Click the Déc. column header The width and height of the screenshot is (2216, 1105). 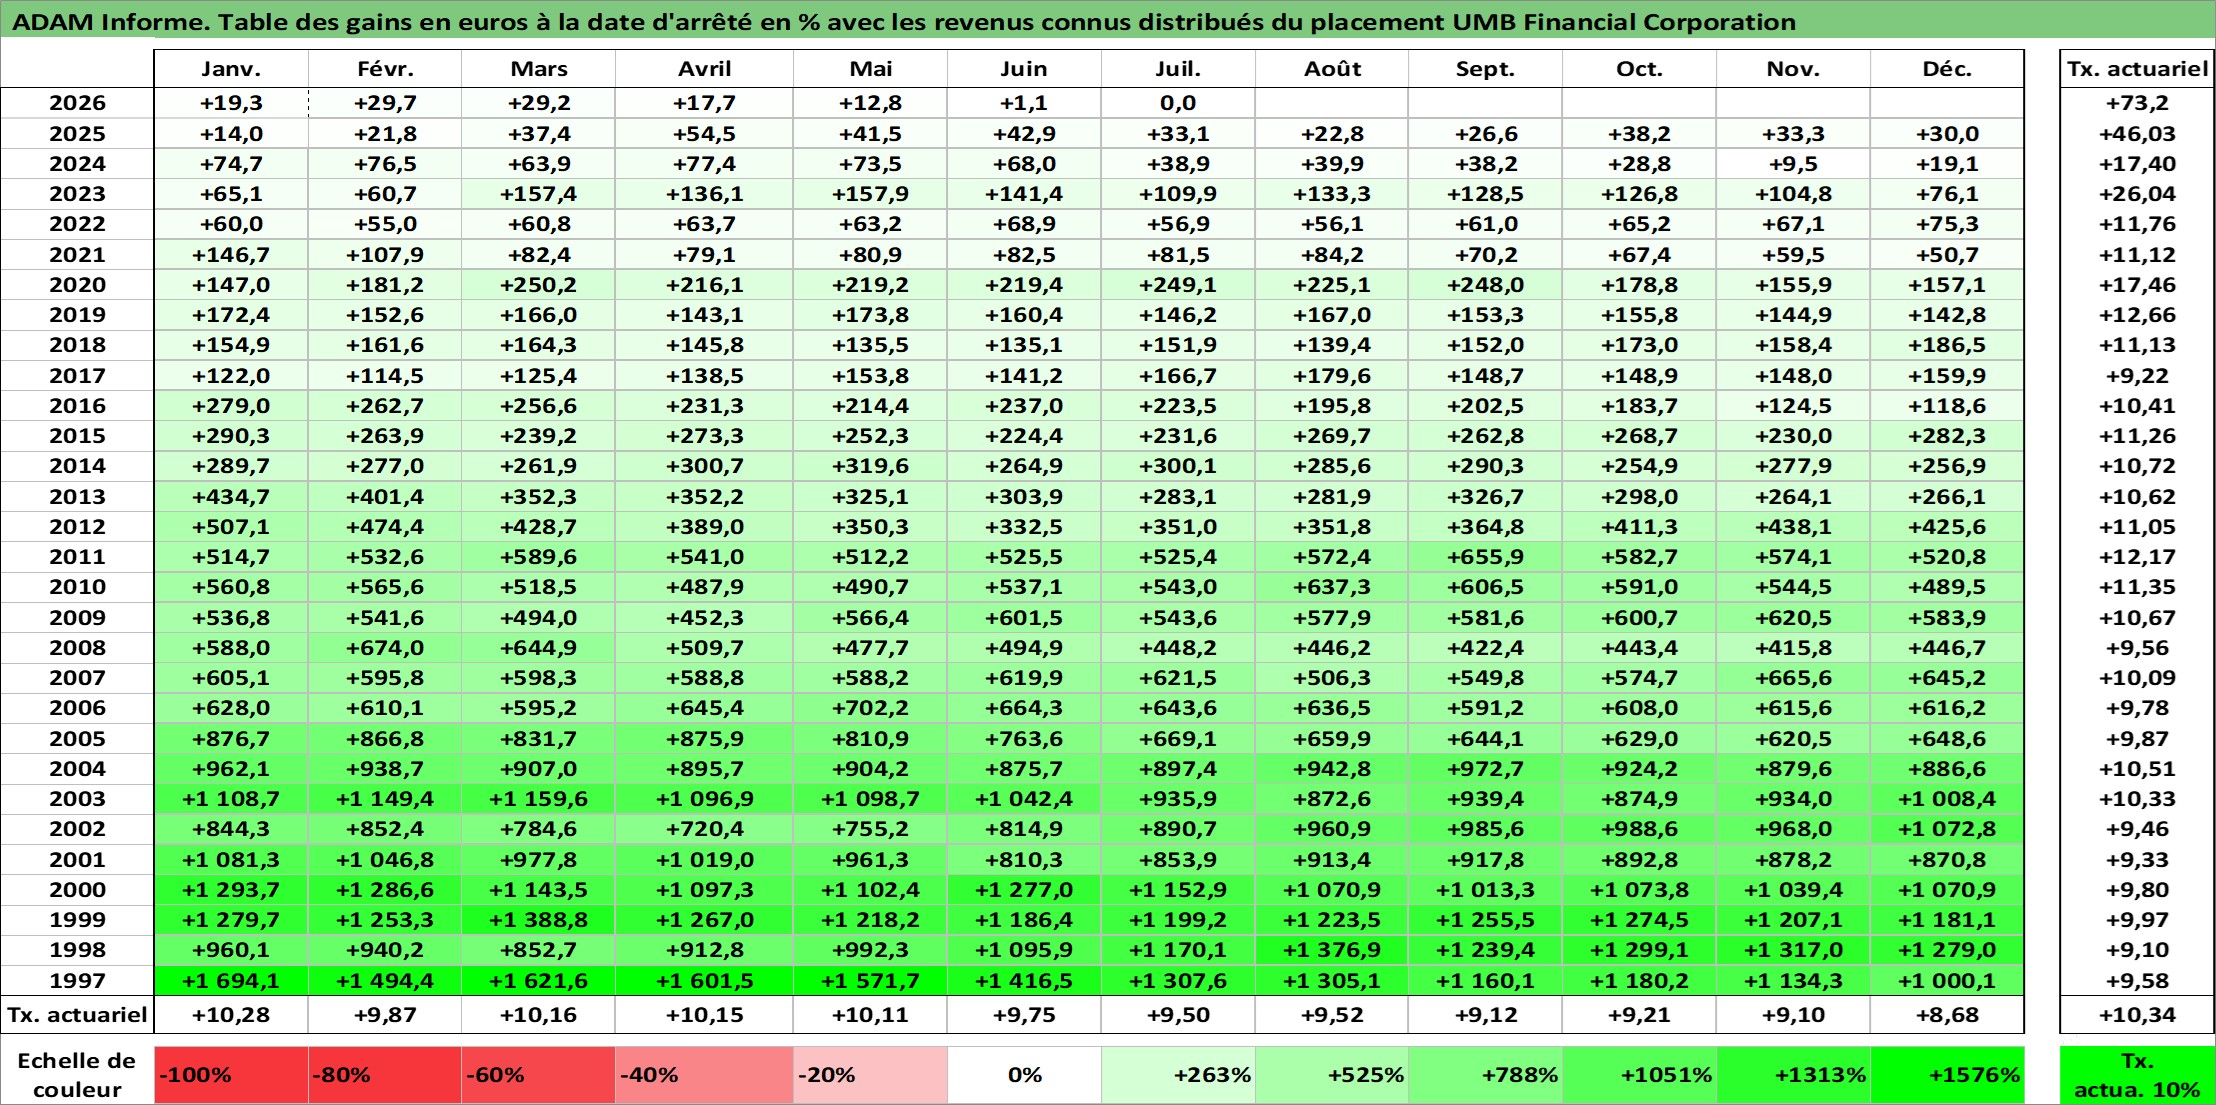click(x=1947, y=69)
